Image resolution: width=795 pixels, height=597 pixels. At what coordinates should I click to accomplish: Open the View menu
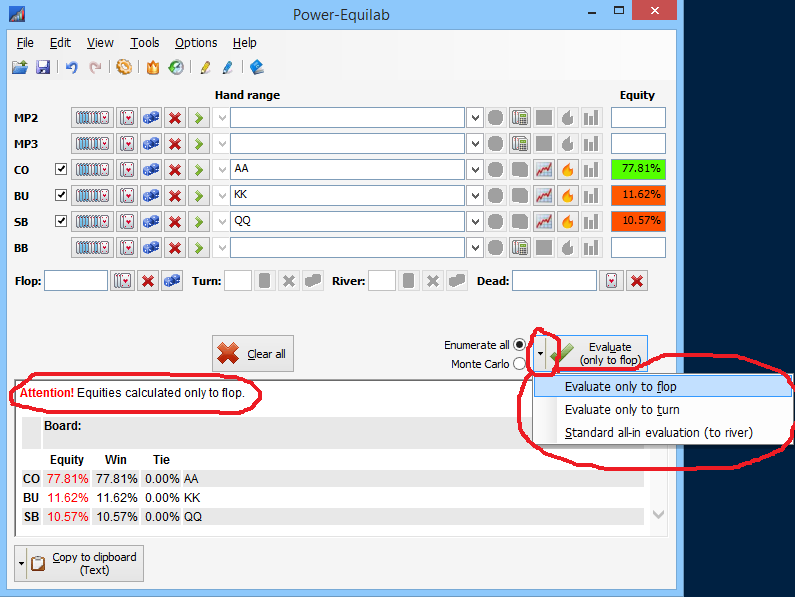[100, 43]
